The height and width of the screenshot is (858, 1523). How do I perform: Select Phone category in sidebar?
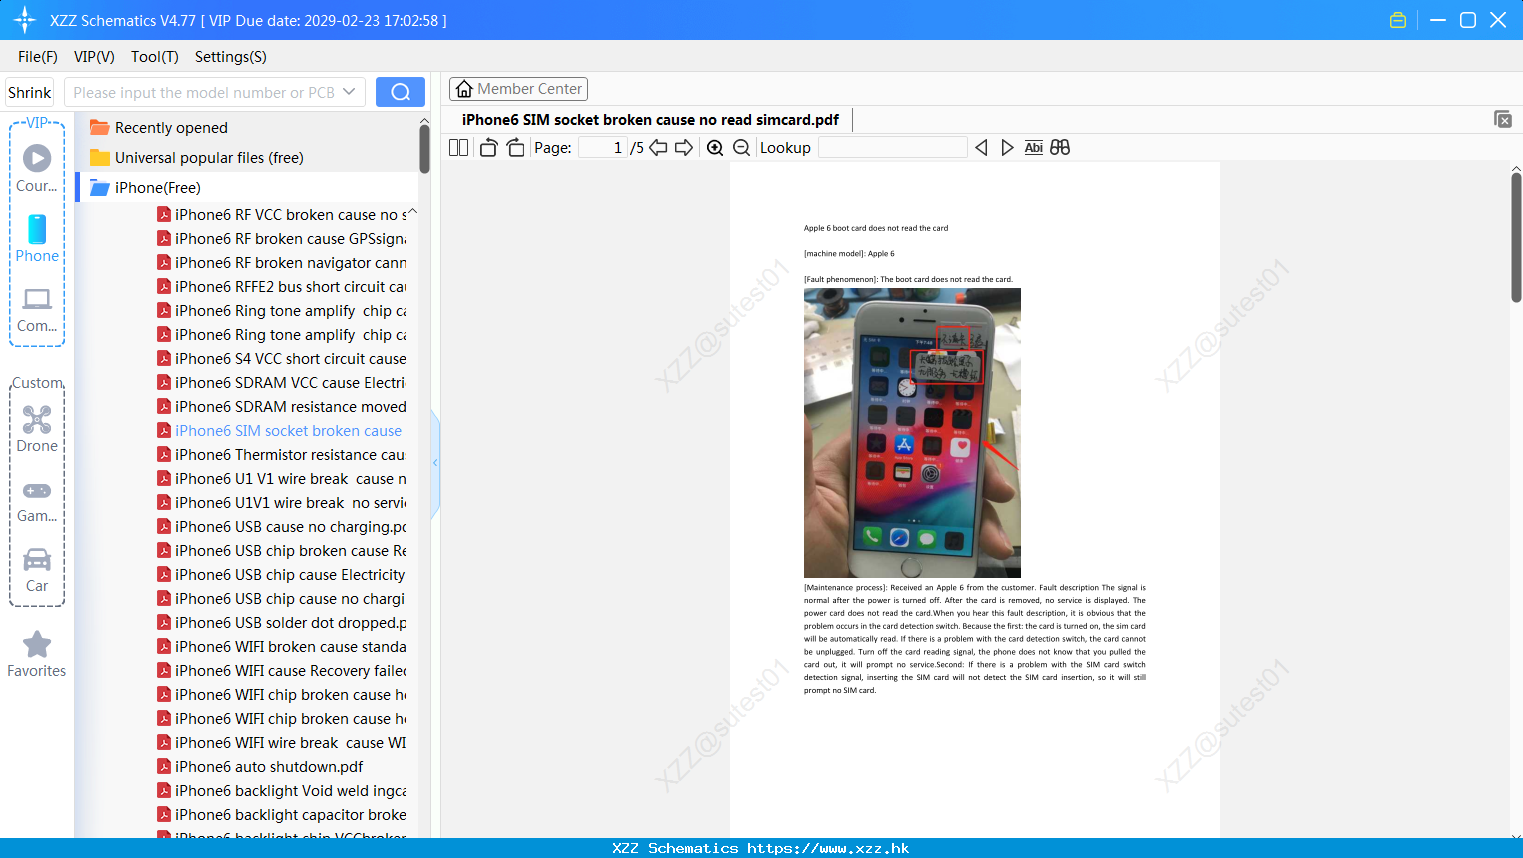click(37, 239)
